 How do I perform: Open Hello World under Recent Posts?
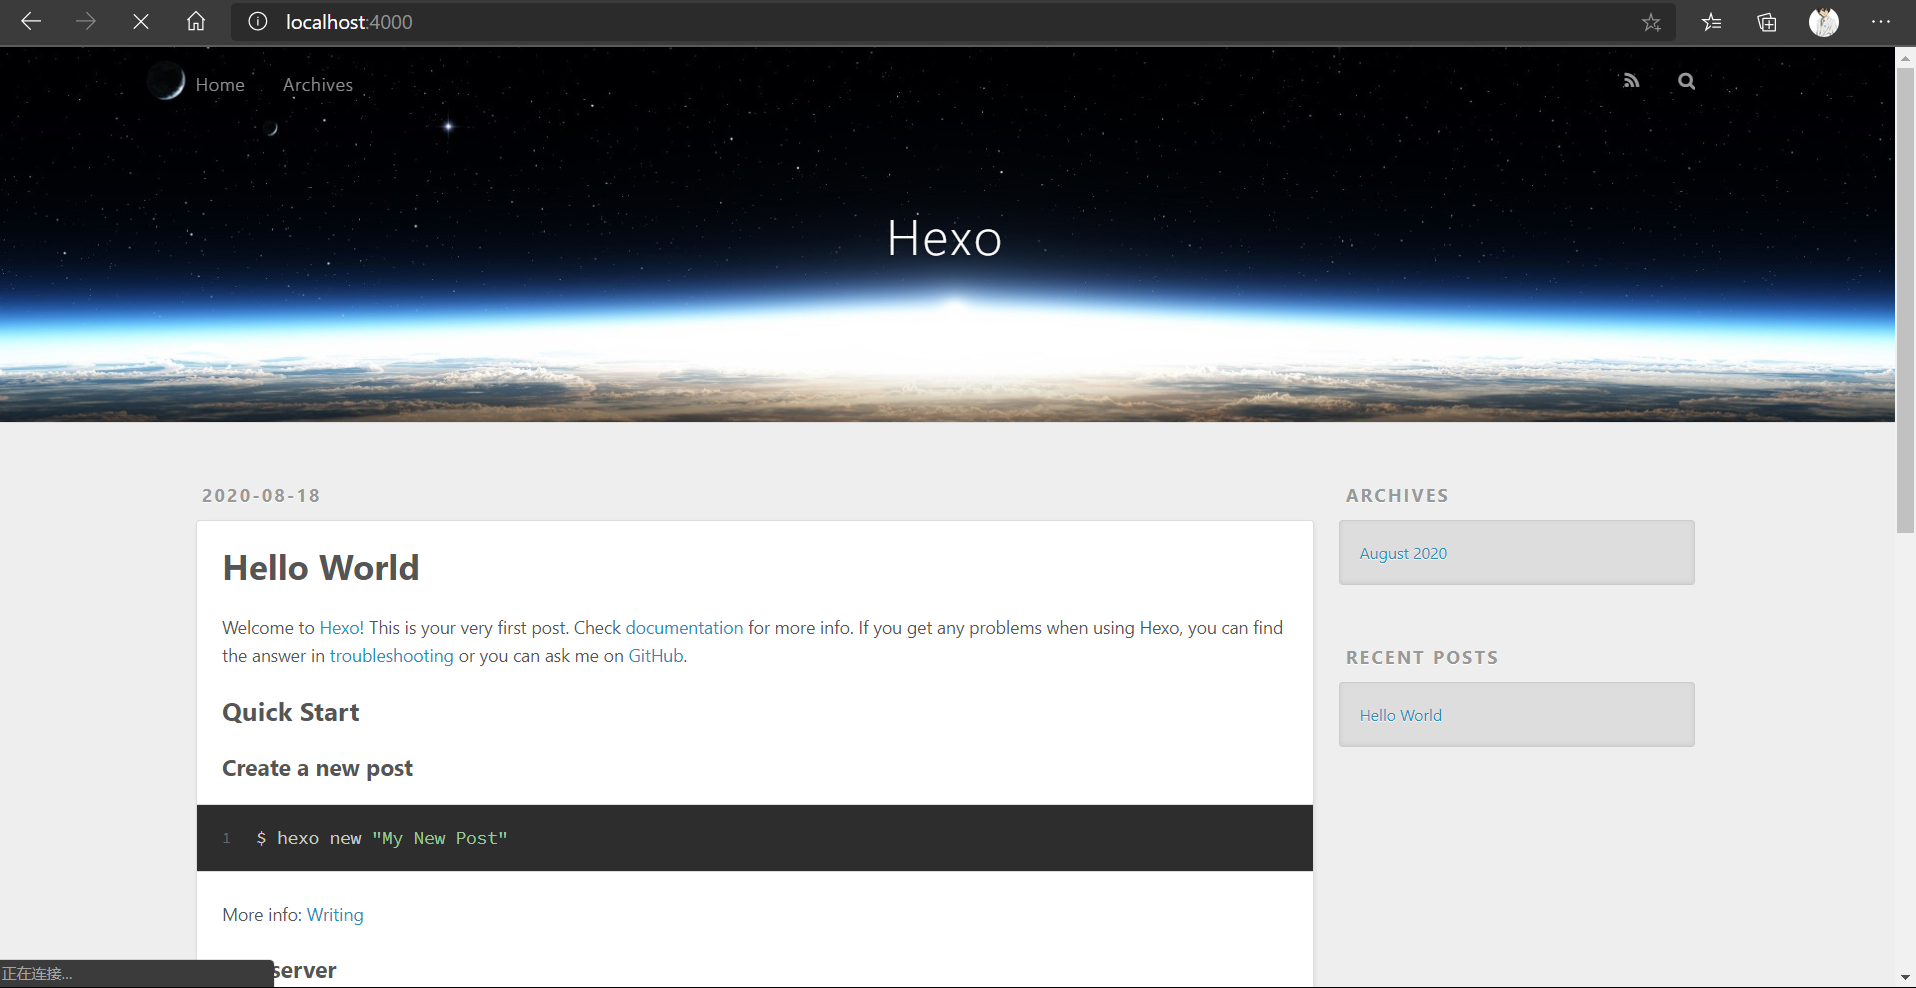point(1400,715)
